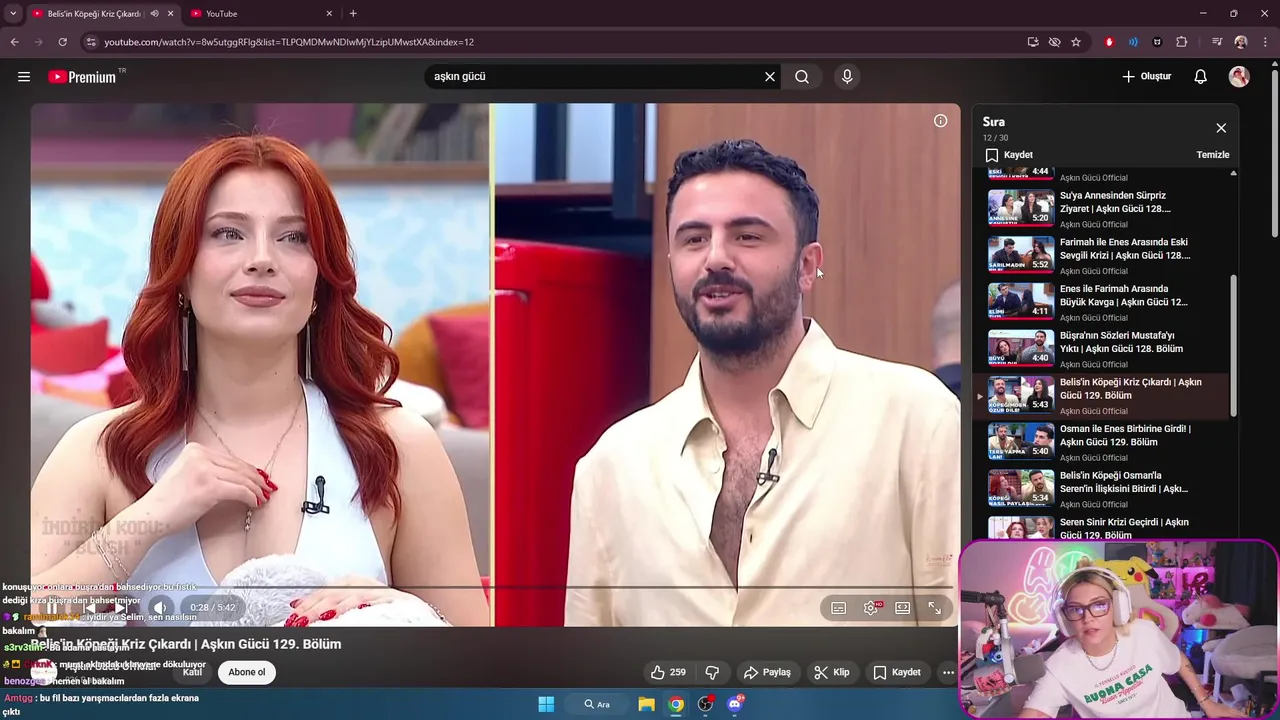Enter fullscreen mode in the player
The height and width of the screenshot is (720, 1280).
(x=934, y=608)
